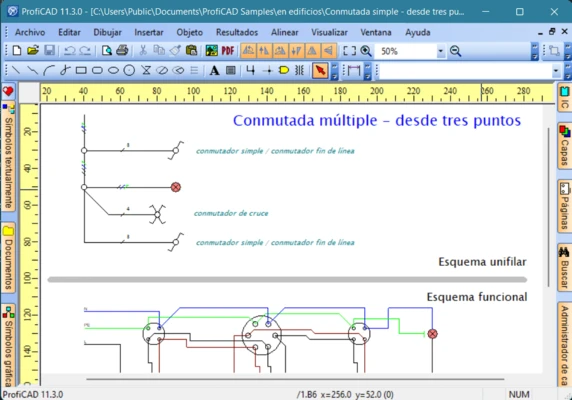
Task: Open the Insertar menu
Action: pyautogui.click(x=149, y=32)
